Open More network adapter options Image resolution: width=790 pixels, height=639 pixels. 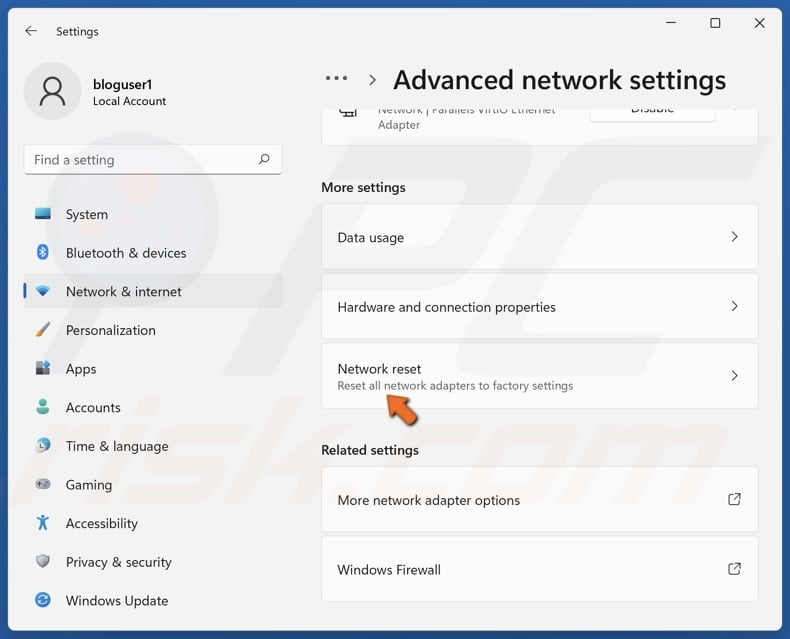(540, 499)
